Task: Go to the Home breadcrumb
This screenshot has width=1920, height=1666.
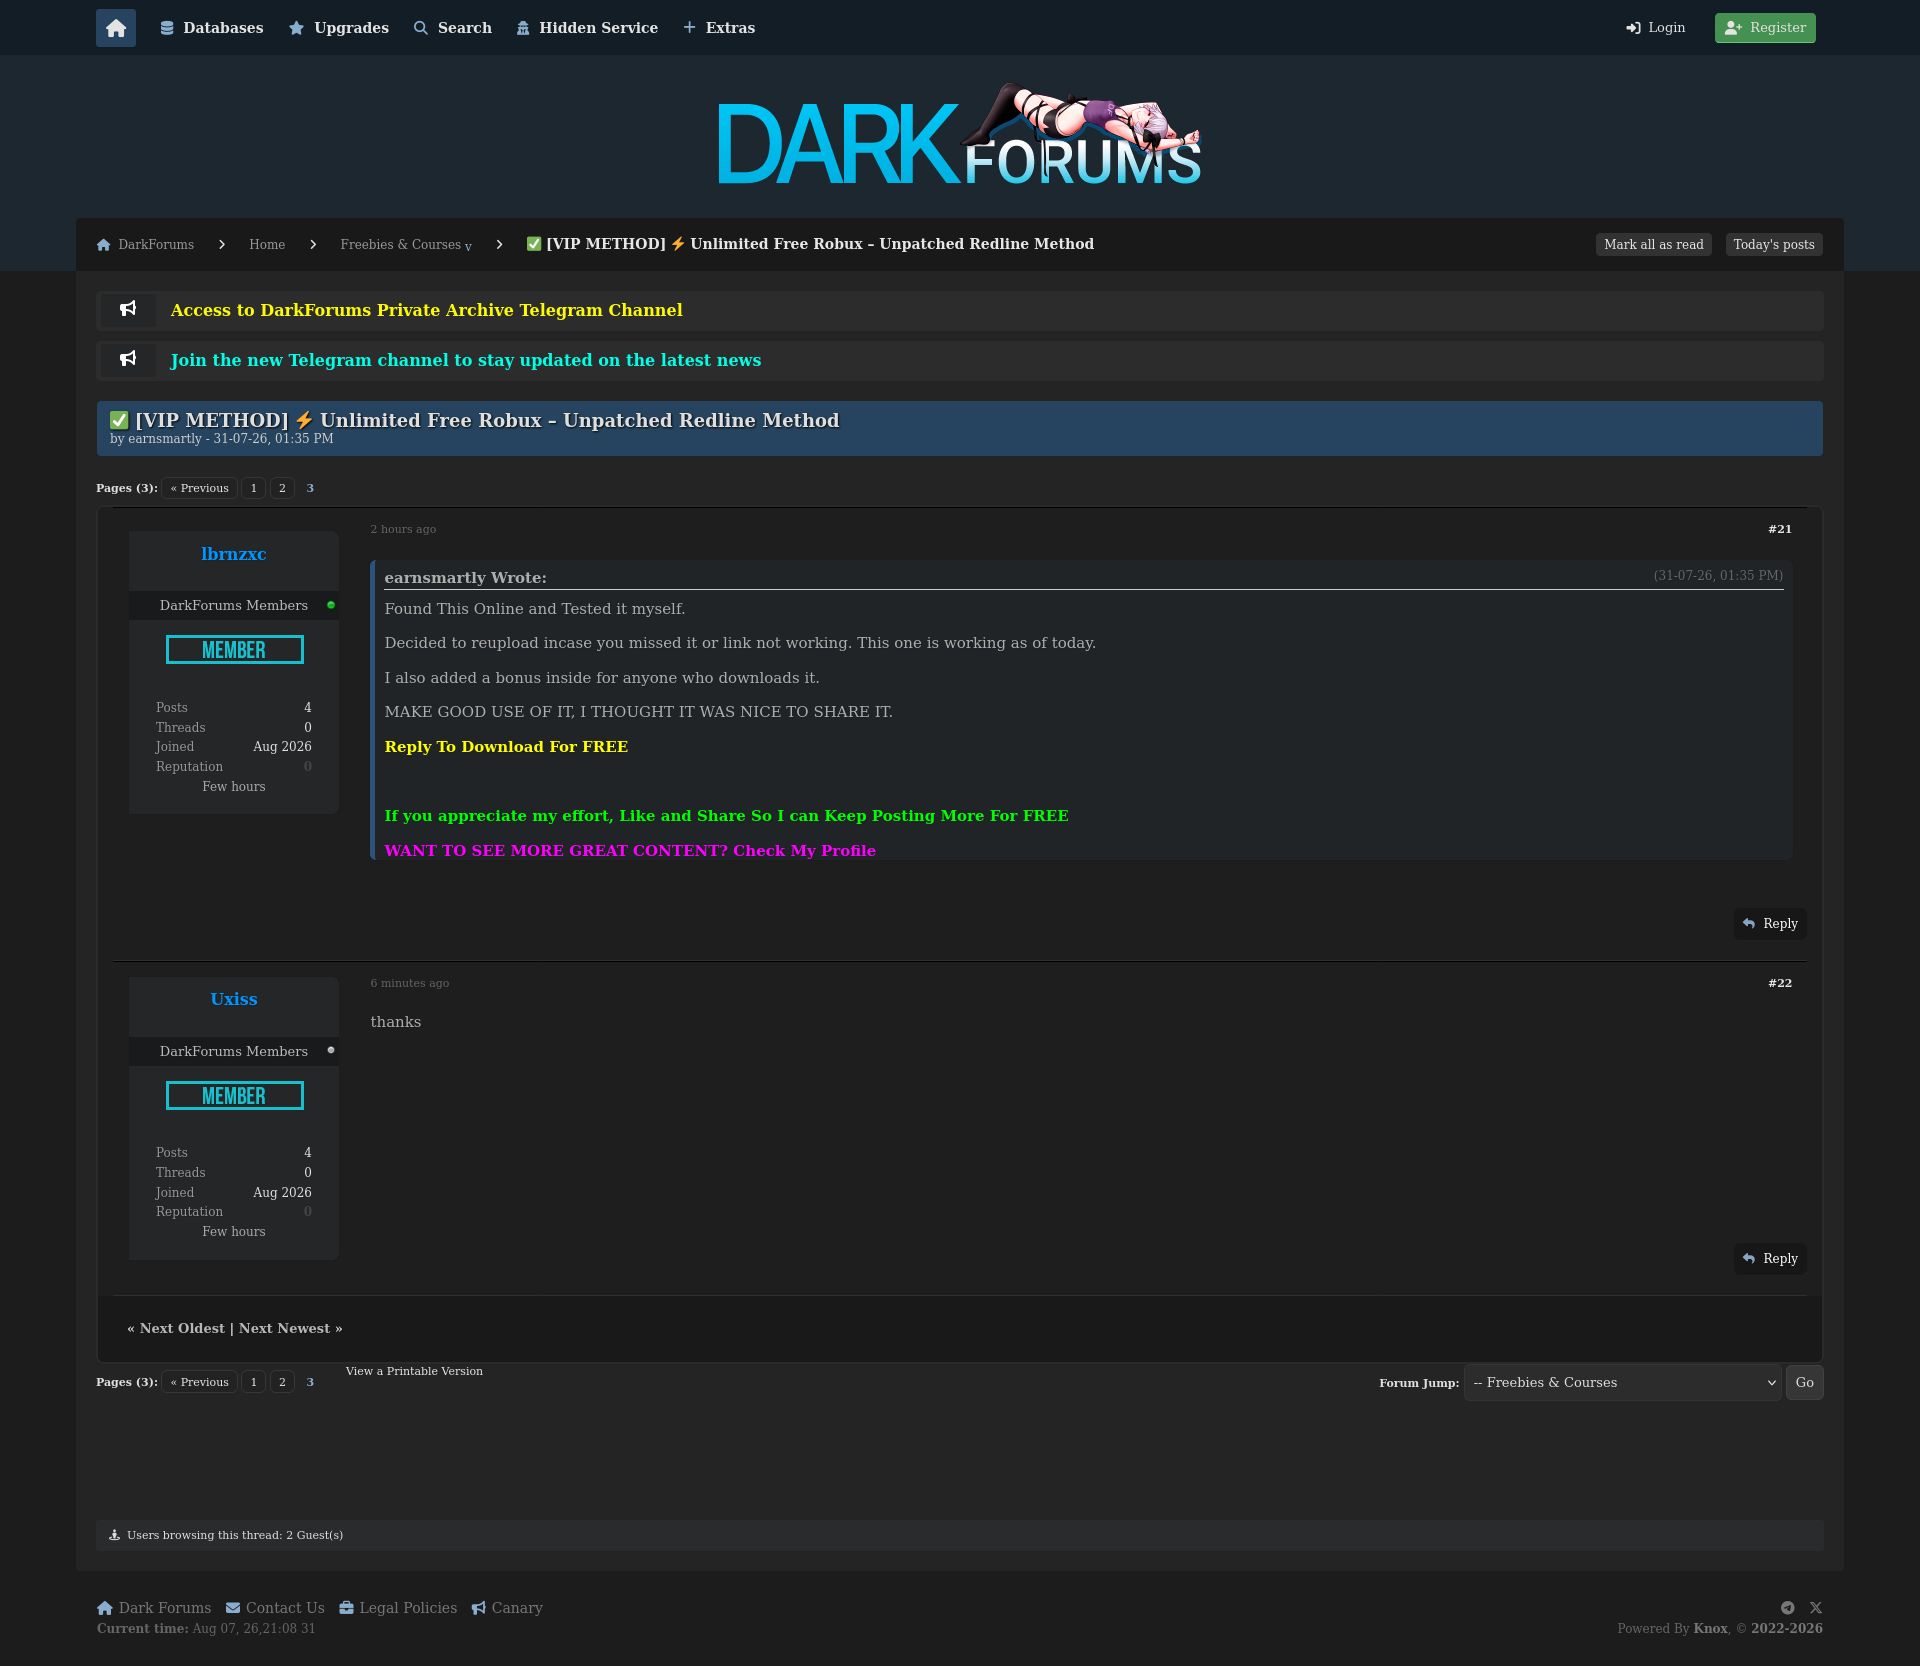Action: 267,245
